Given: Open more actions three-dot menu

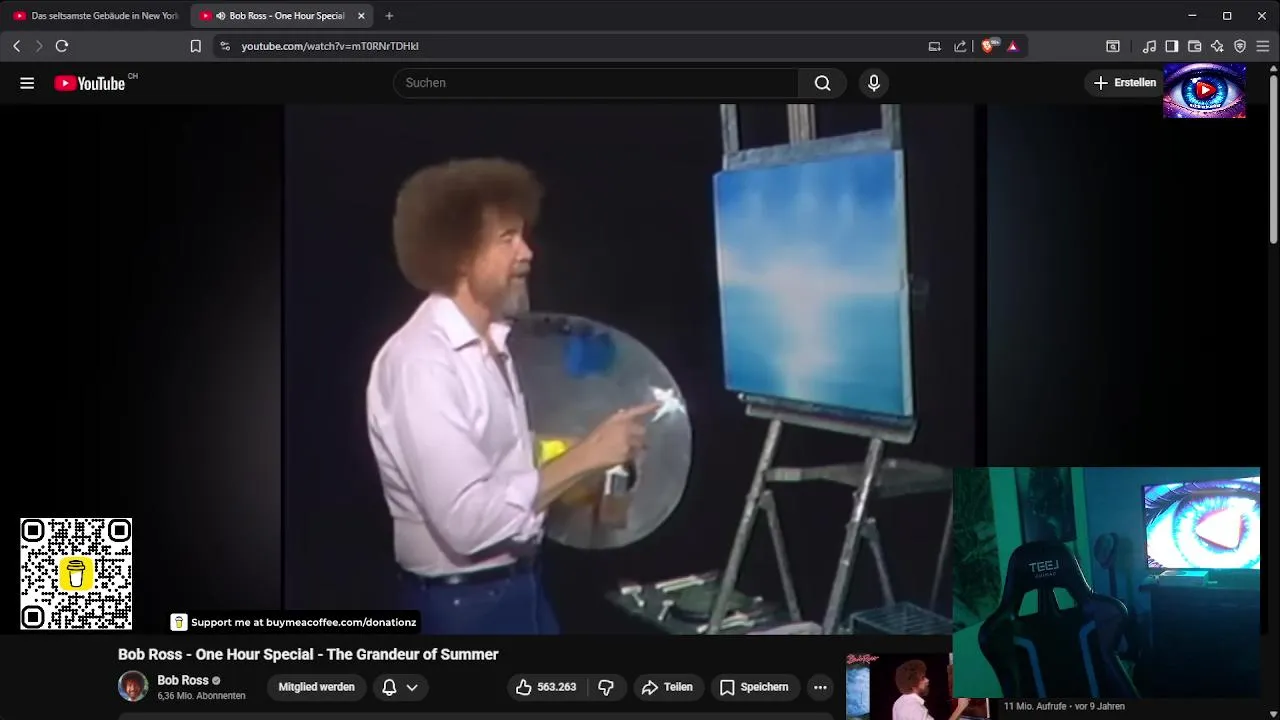Looking at the screenshot, I should coord(820,687).
